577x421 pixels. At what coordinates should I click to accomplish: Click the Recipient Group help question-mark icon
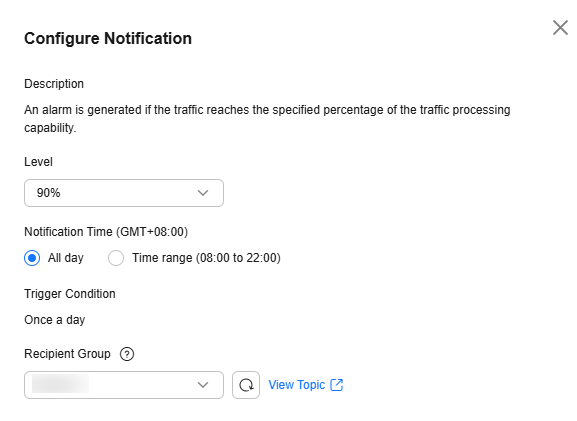click(127, 354)
